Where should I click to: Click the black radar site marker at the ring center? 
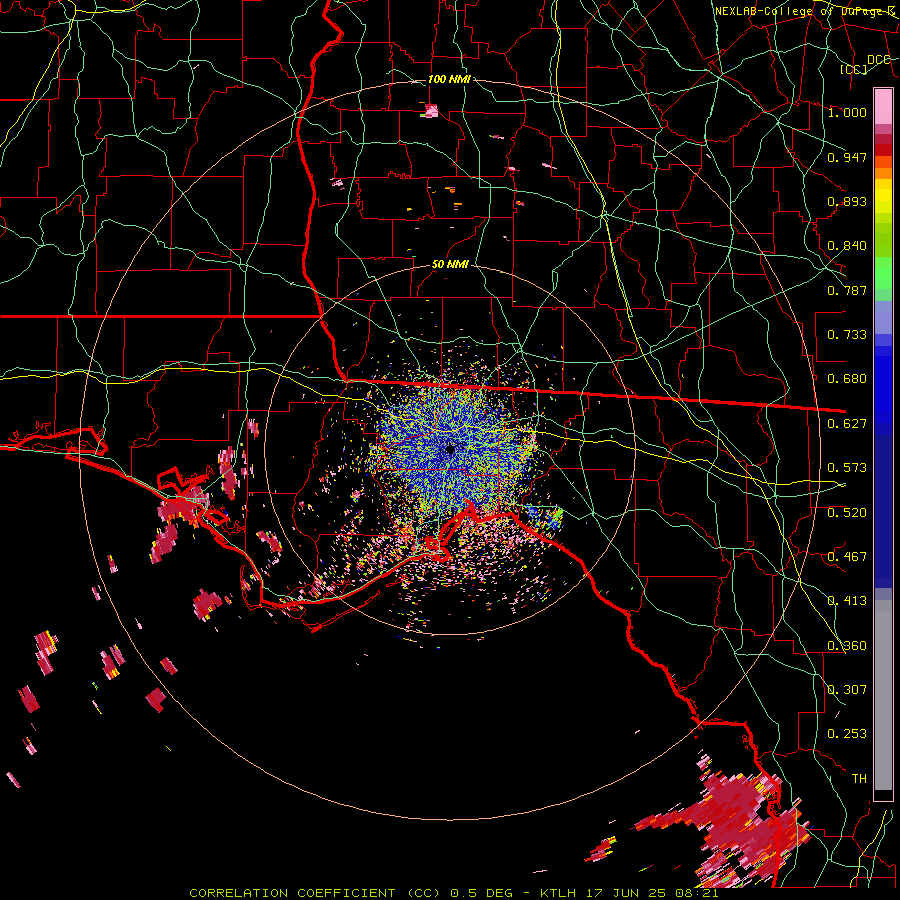coord(450,449)
